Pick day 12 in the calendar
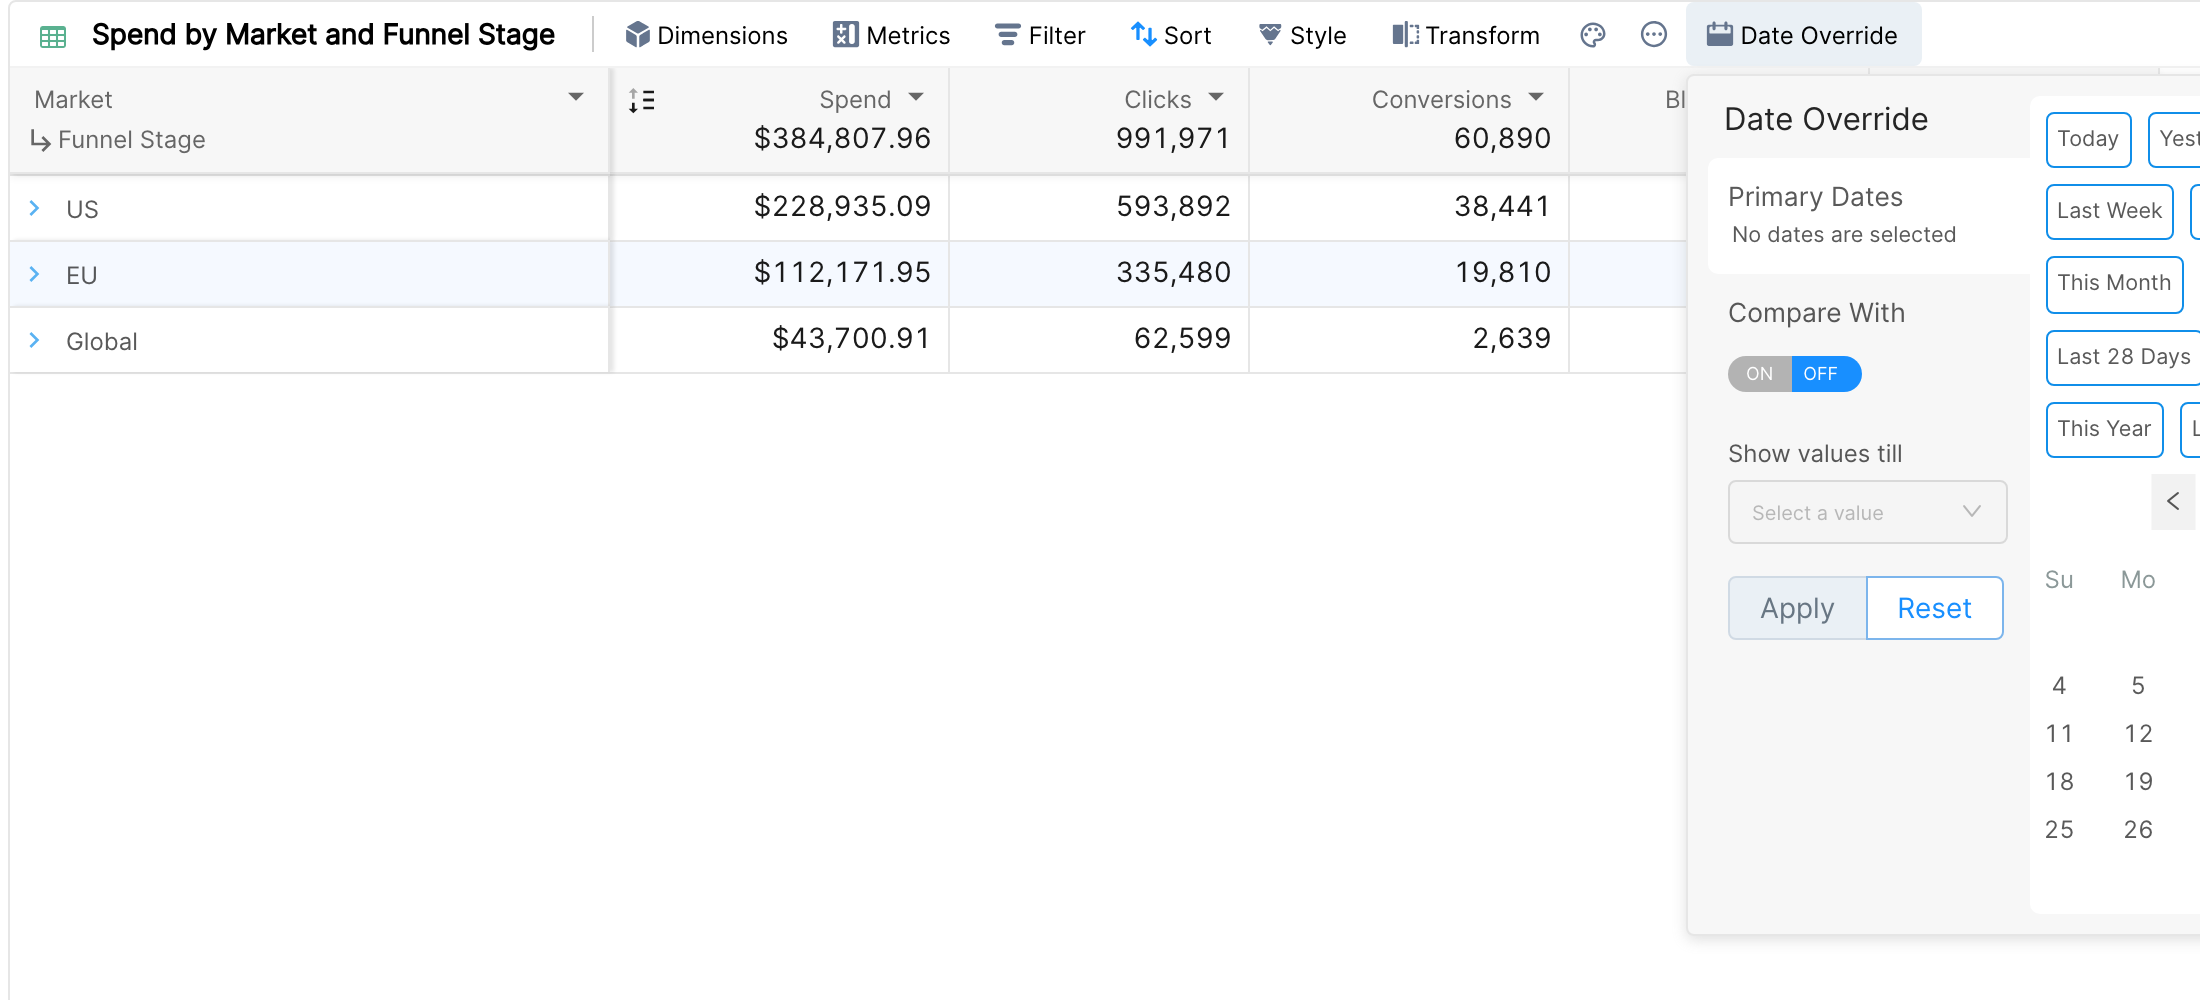Screen dimensions: 2200x1000 2138,734
